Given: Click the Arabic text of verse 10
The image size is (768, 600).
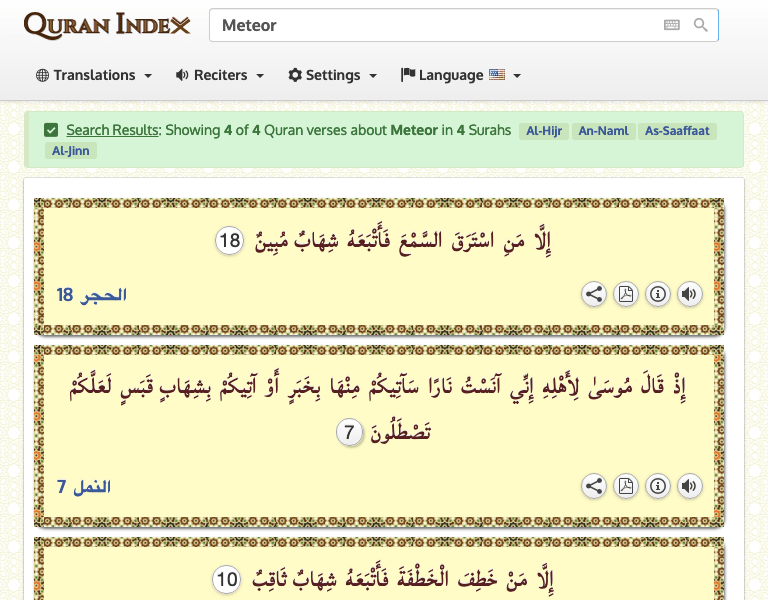Looking at the screenshot, I should (x=403, y=579).
